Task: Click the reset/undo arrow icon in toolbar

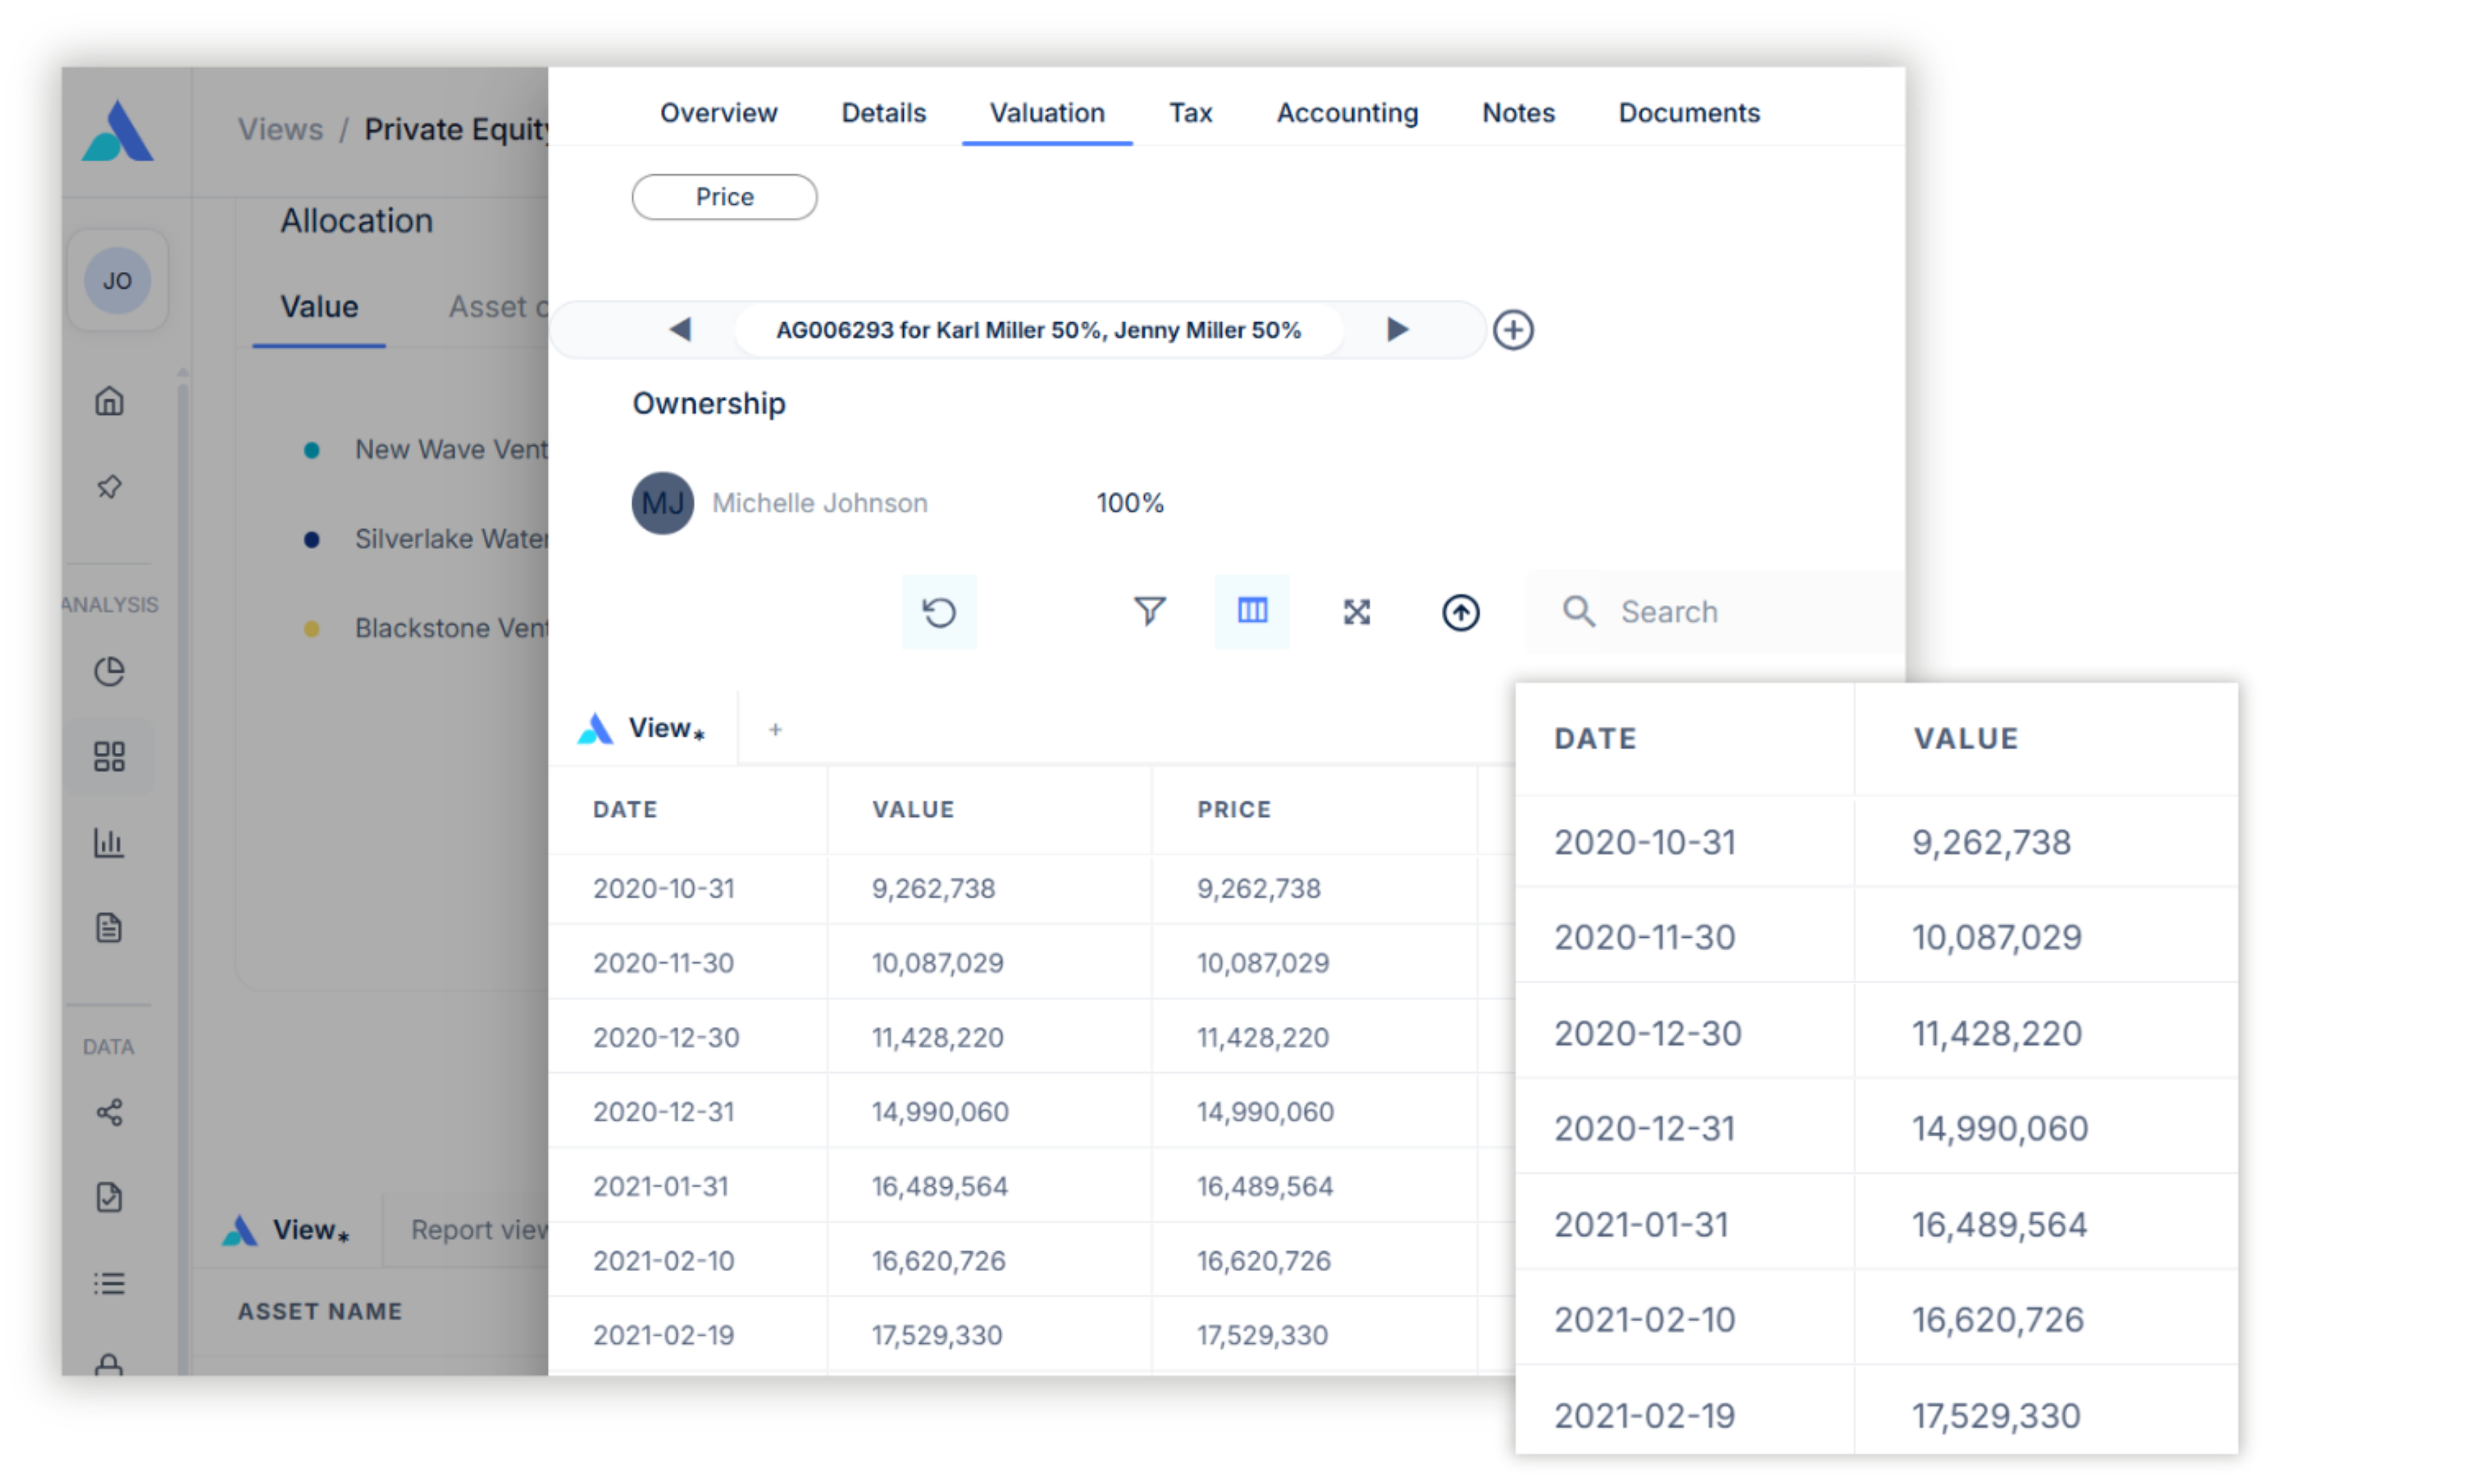Action: point(938,612)
